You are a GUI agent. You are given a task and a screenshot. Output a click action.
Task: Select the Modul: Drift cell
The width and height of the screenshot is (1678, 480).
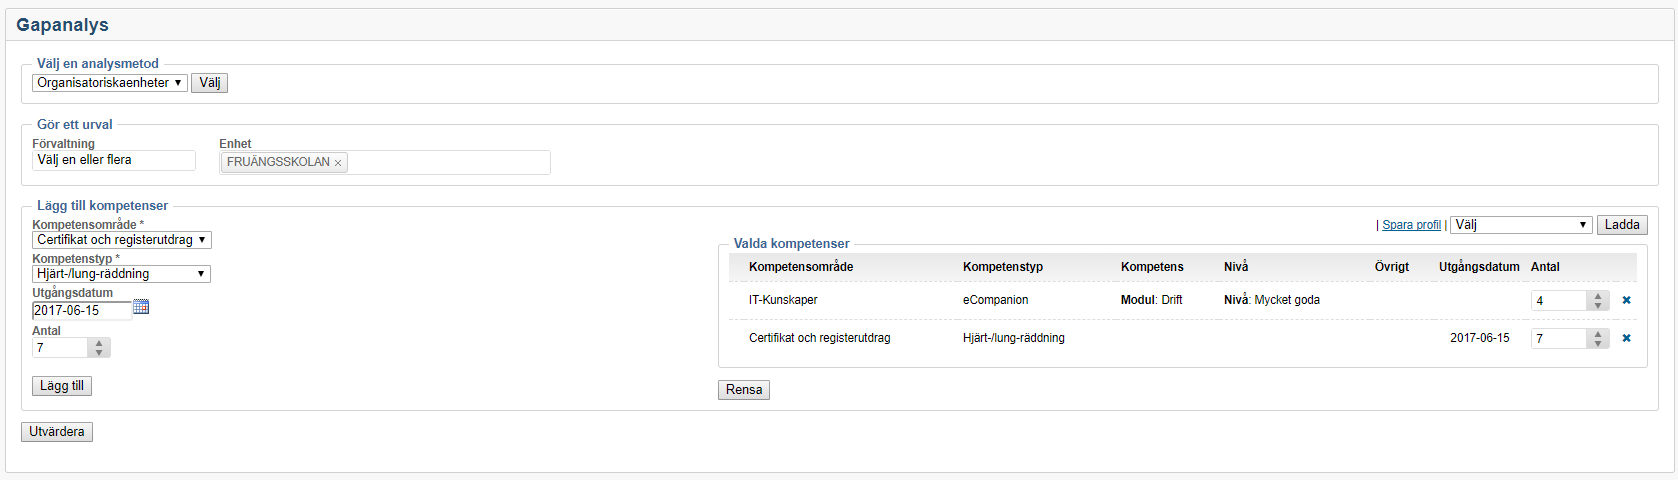1151,300
